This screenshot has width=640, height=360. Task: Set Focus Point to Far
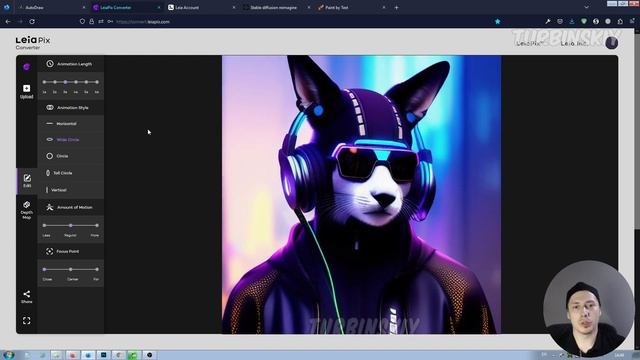(x=97, y=269)
